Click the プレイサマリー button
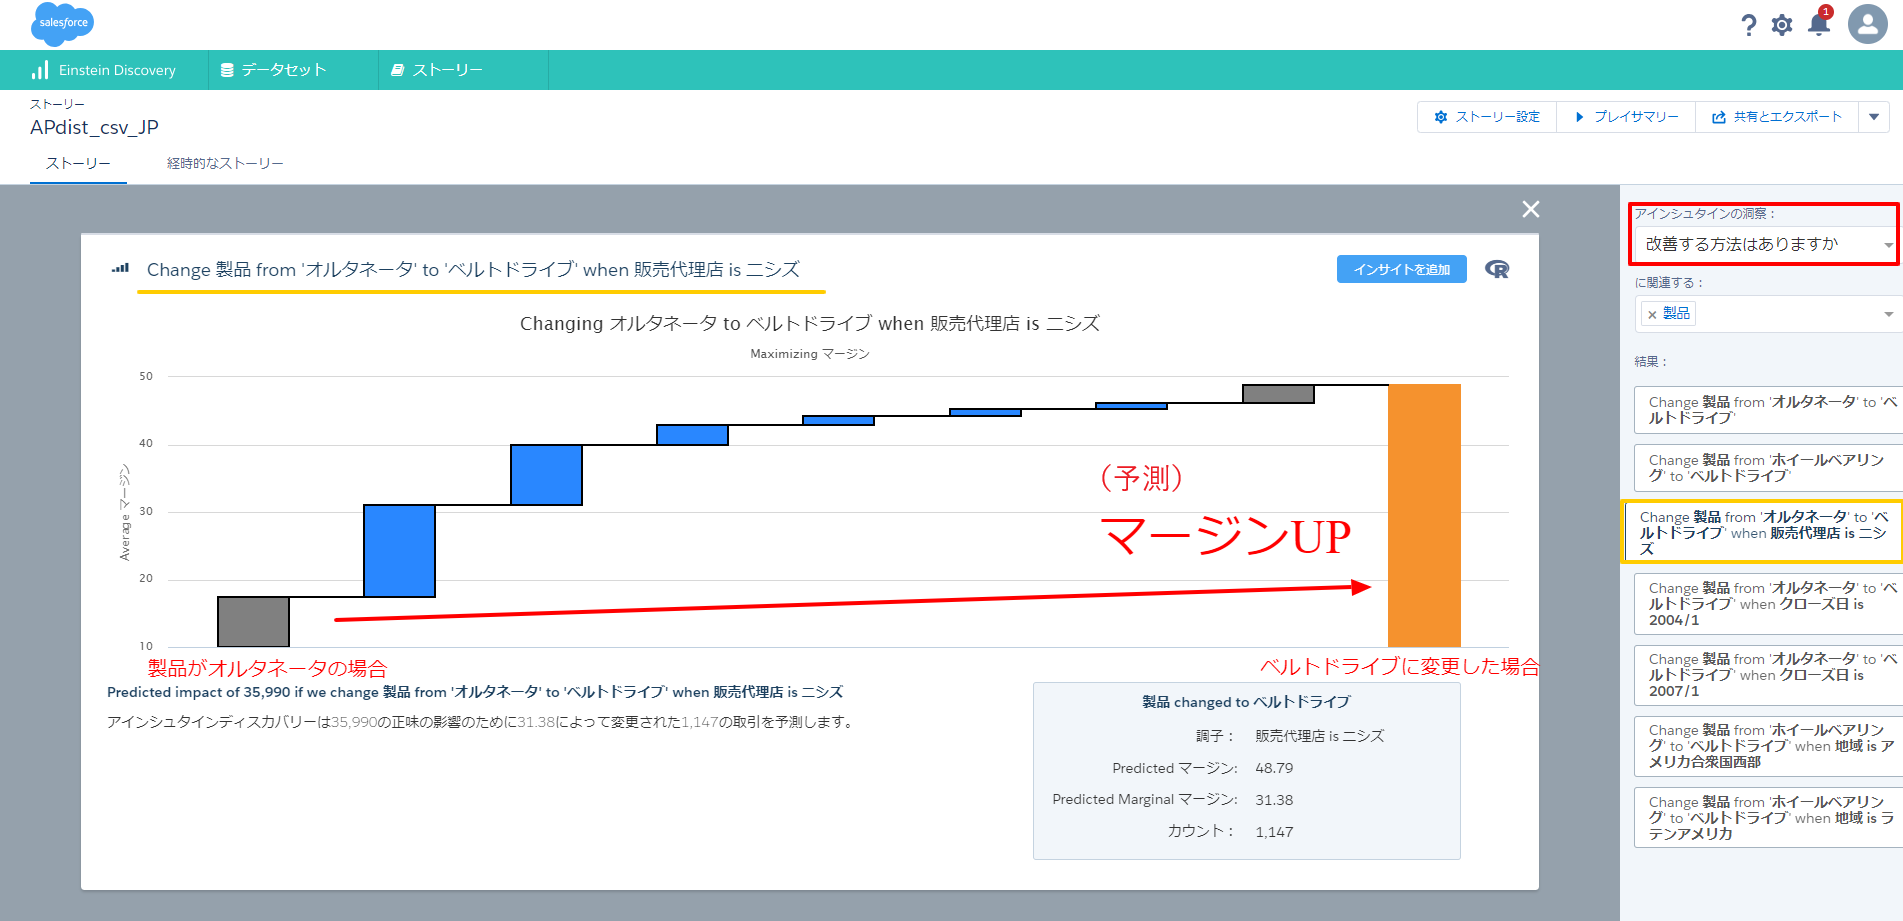 pos(1626,117)
